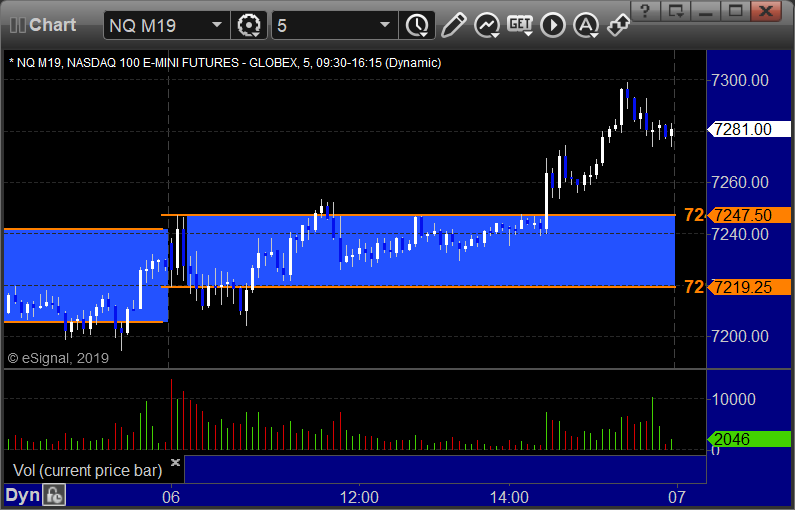Click the green volume tag 2046
Image resolution: width=795 pixels, height=510 pixels.
pos(749,439)
